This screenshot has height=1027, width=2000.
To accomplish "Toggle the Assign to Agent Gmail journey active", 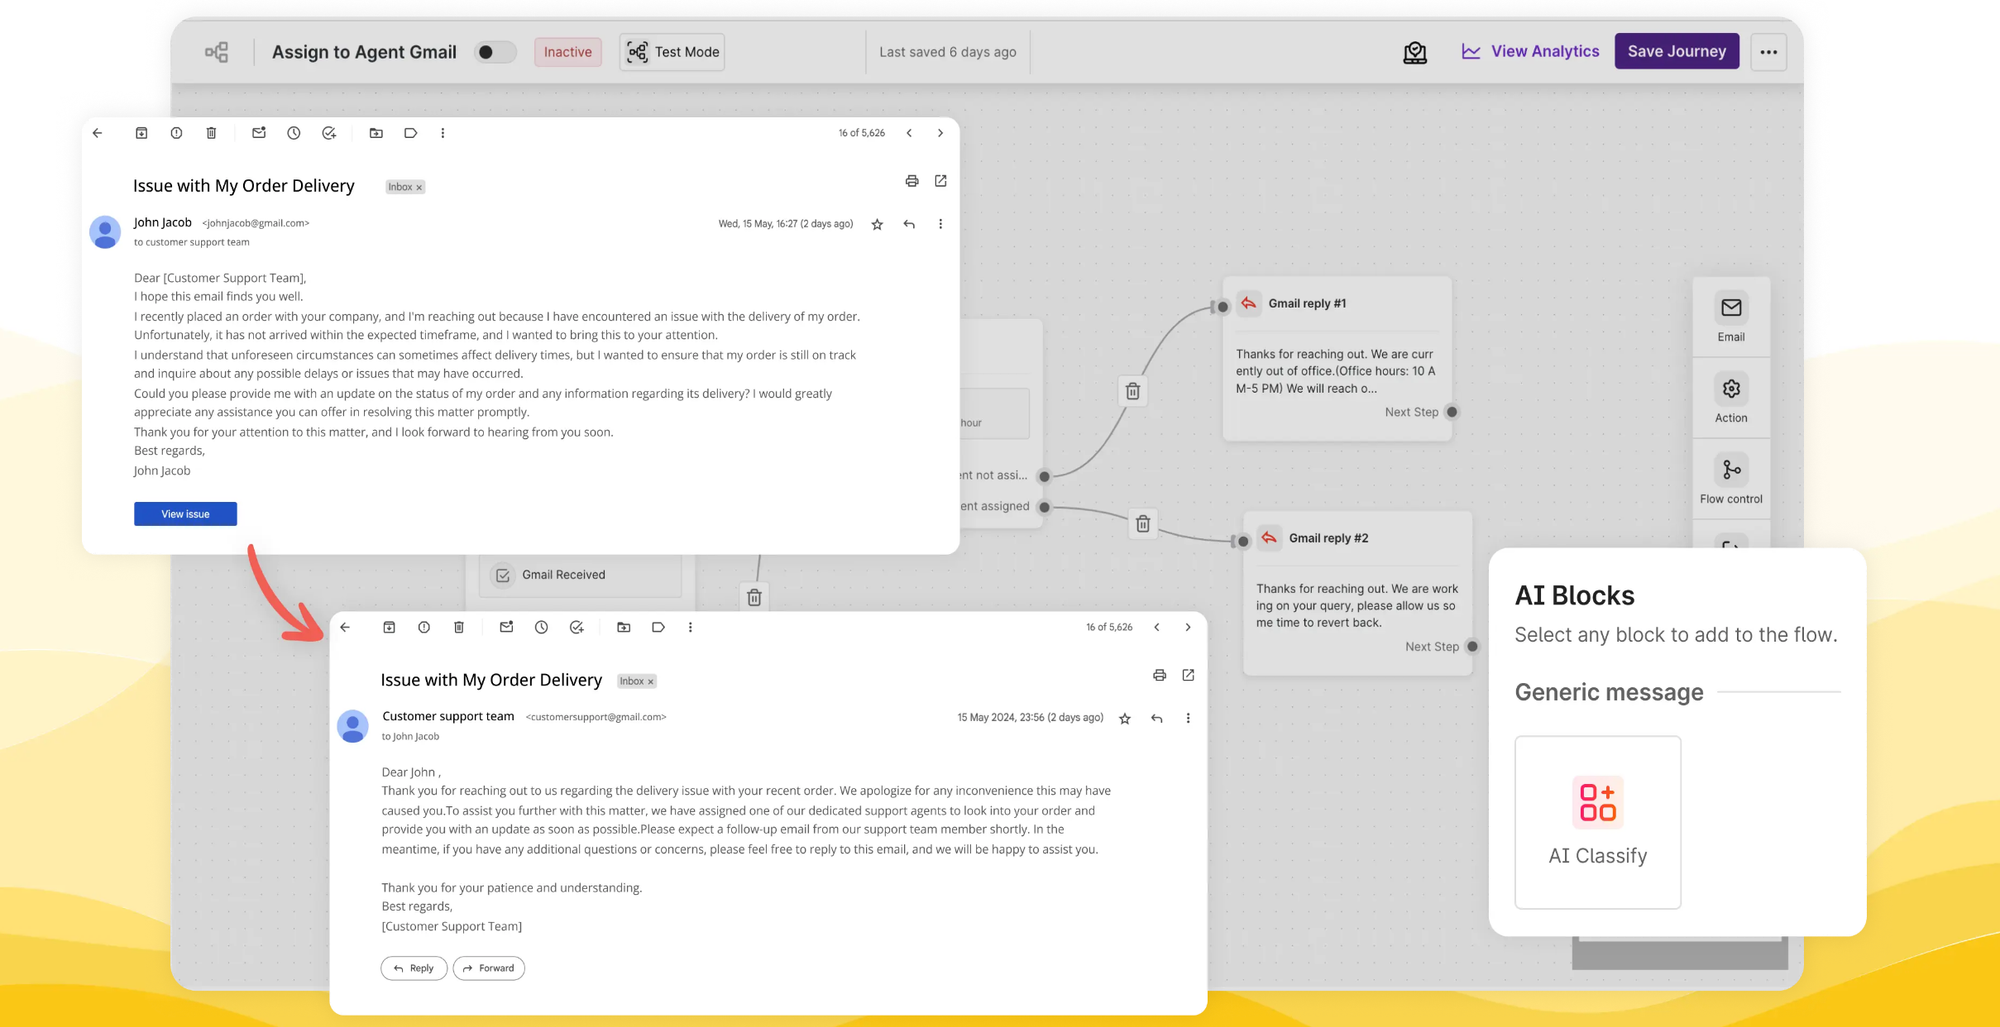I will [494, 51].
